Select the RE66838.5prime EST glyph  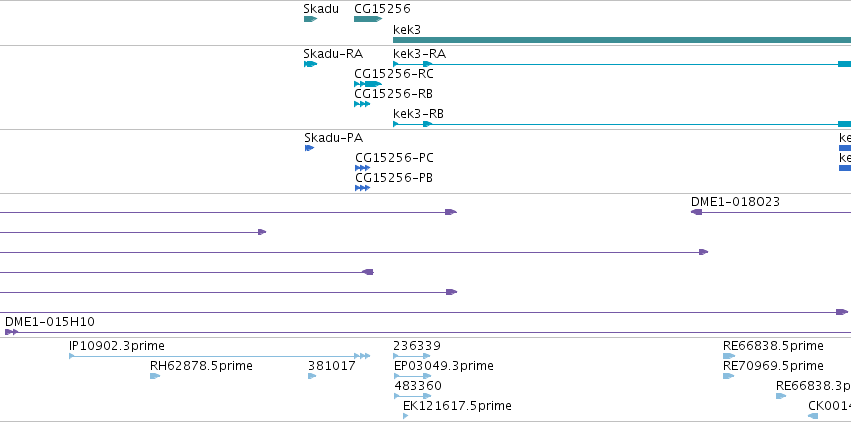click(x=729, y=356)
